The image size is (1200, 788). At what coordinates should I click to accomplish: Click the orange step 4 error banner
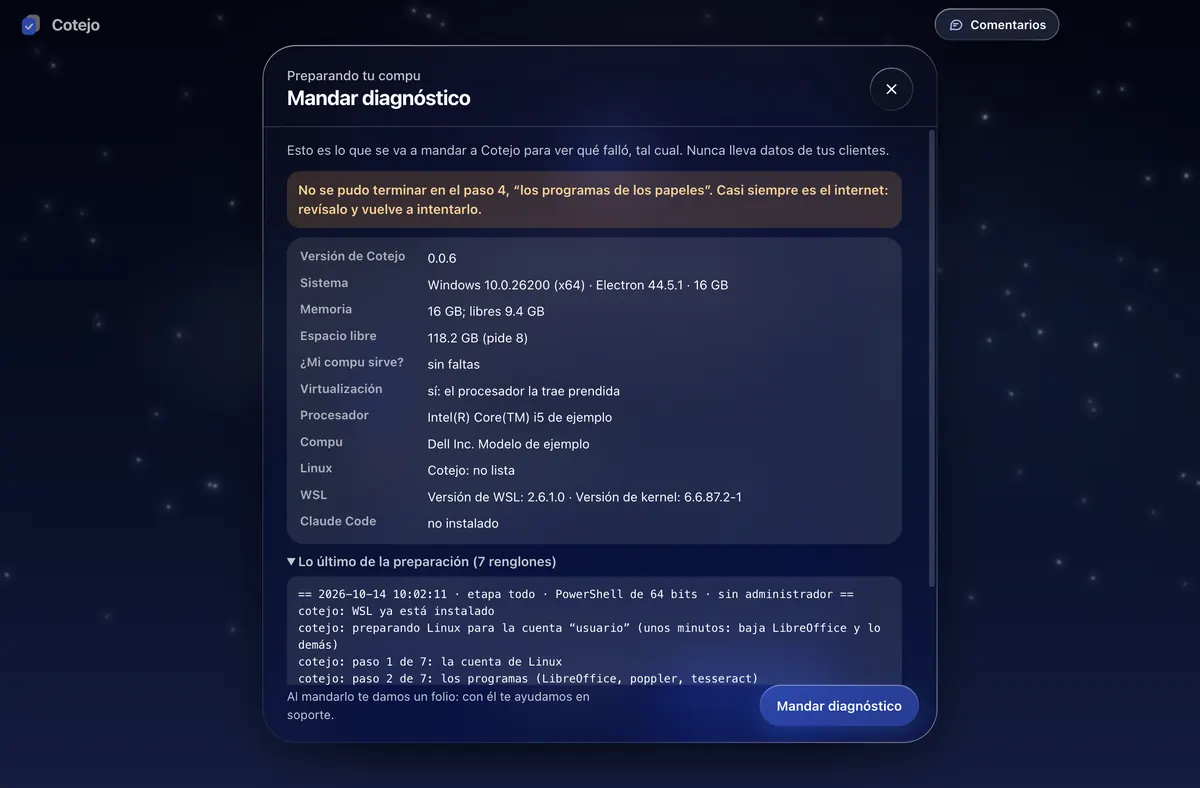pyautogui.click(x=594, y=199)
